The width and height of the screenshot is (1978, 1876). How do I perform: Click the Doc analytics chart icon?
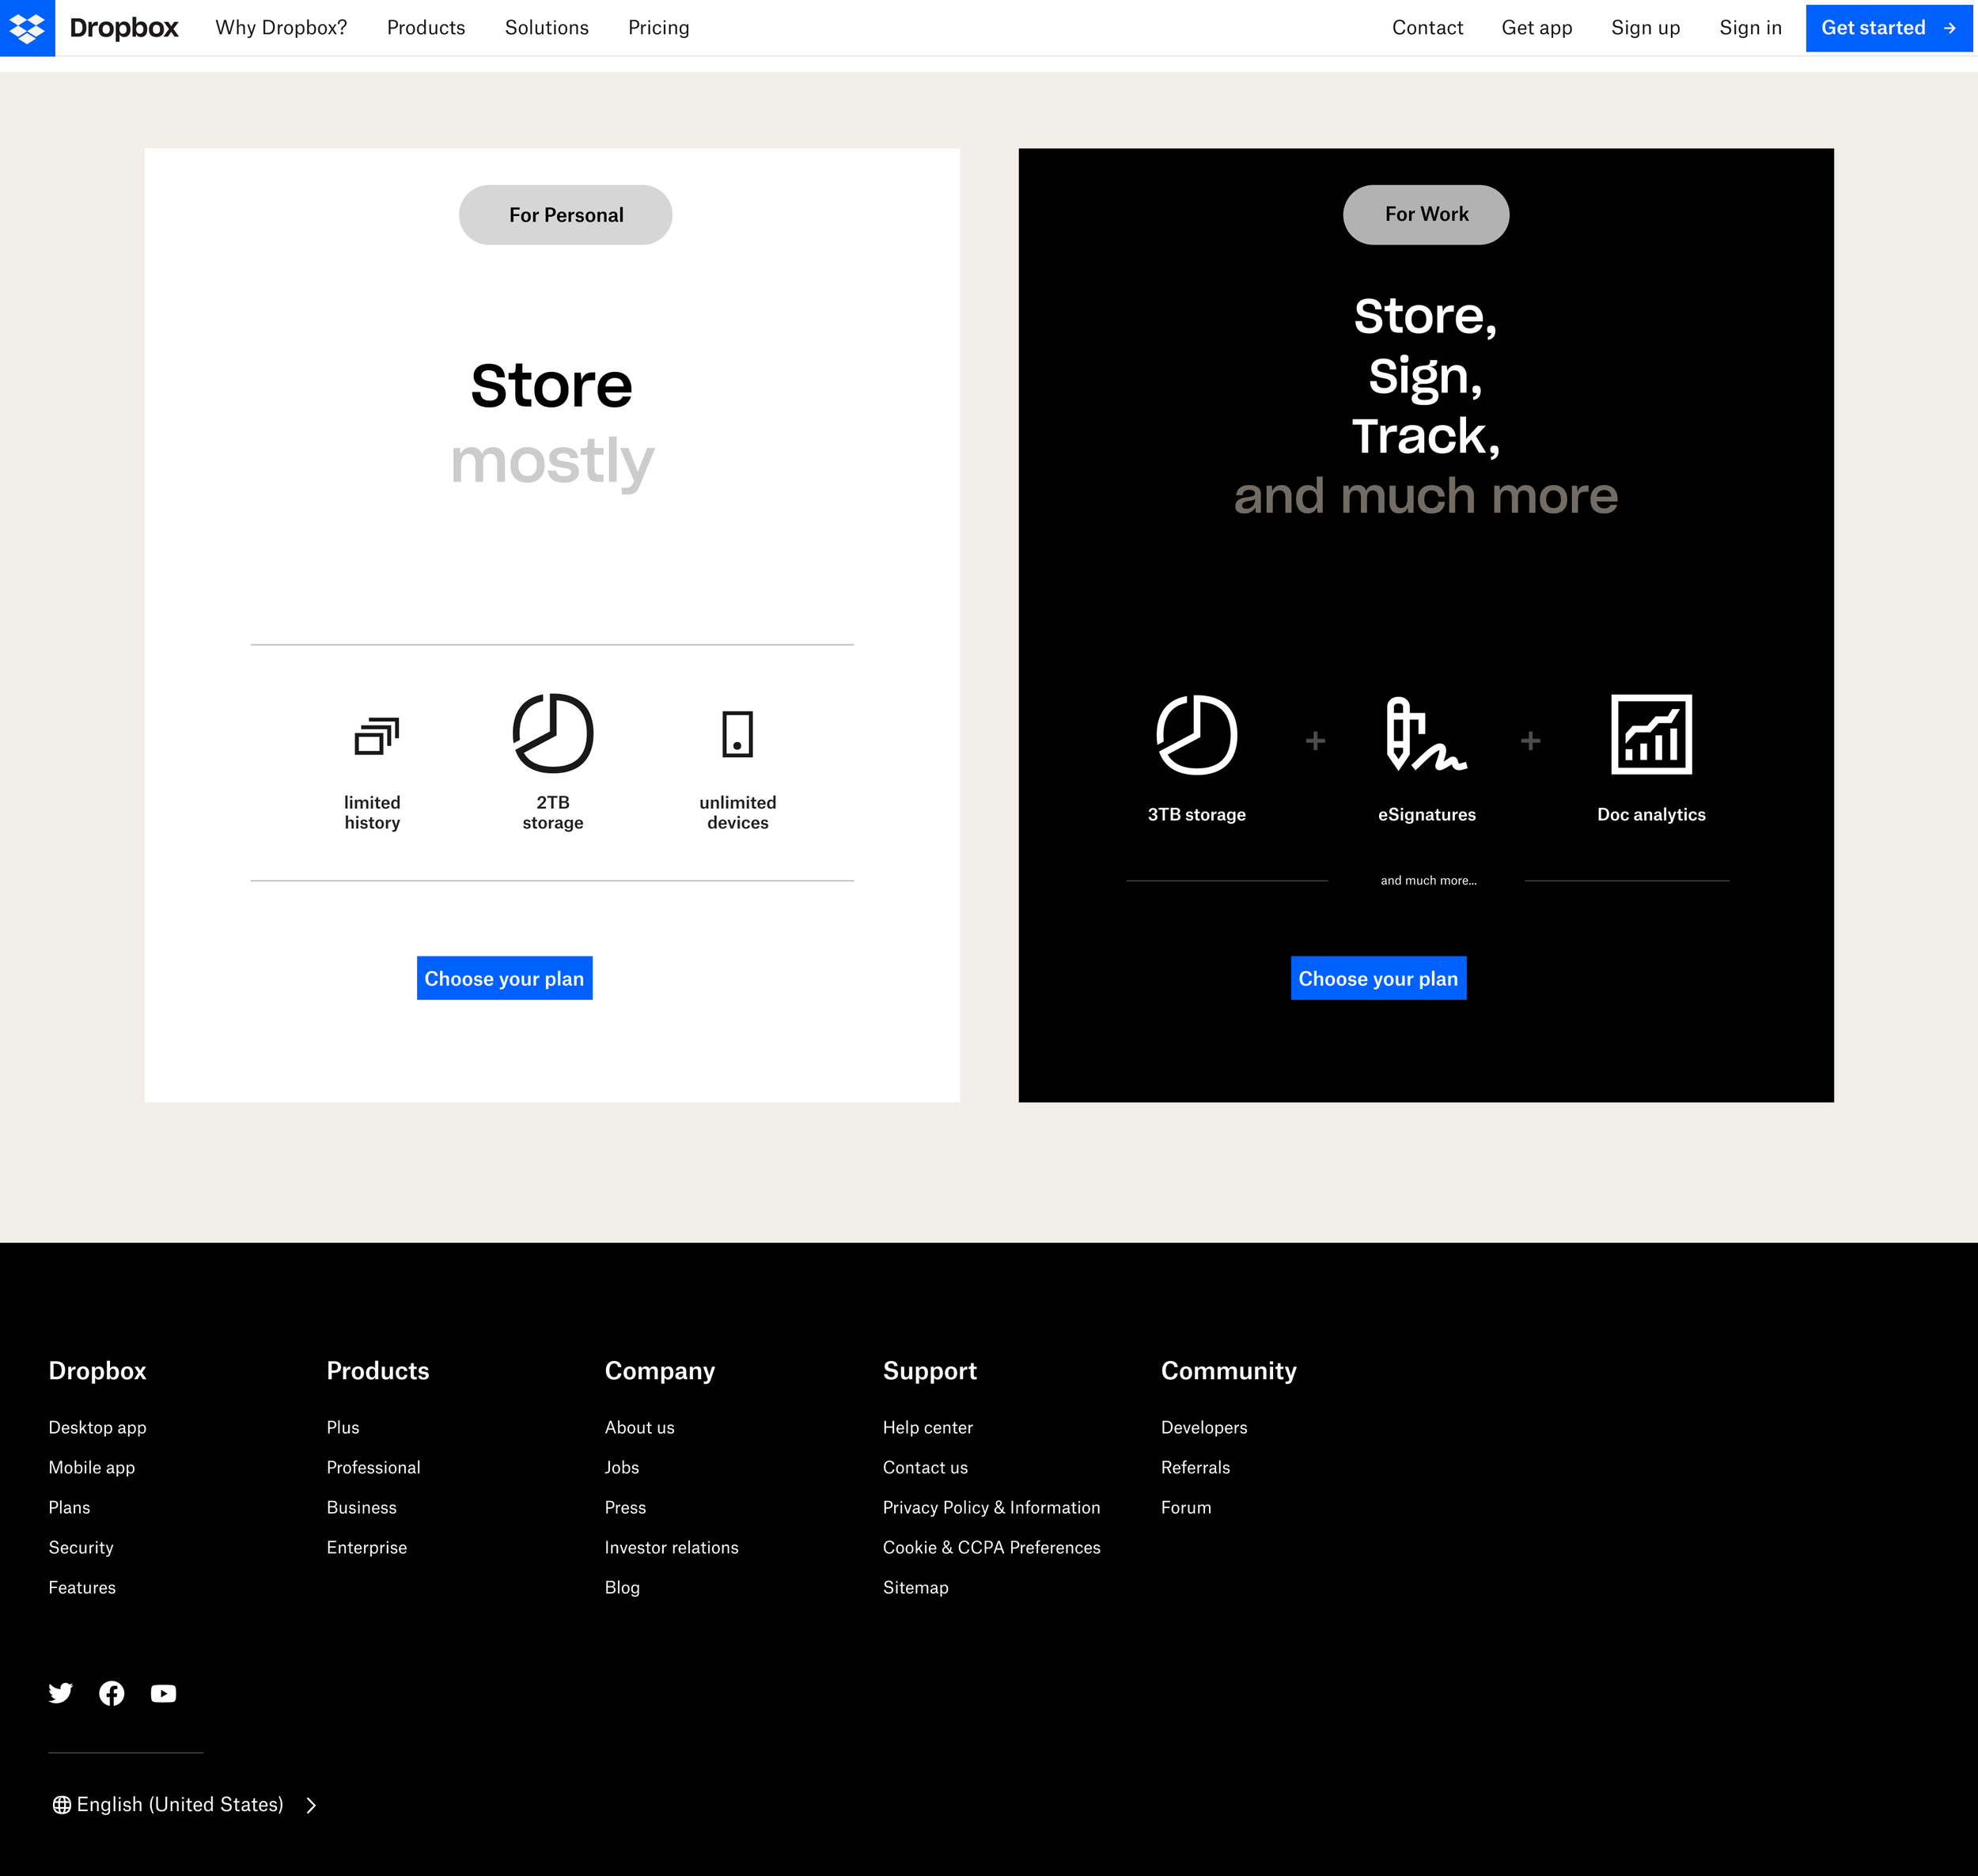[1652, 734]
